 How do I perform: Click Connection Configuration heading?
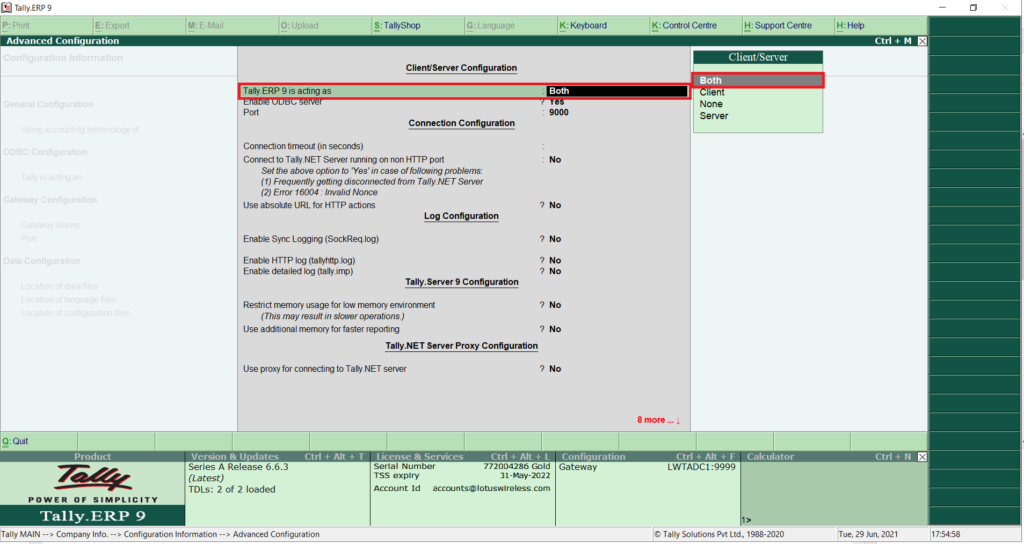coord(462,123)
